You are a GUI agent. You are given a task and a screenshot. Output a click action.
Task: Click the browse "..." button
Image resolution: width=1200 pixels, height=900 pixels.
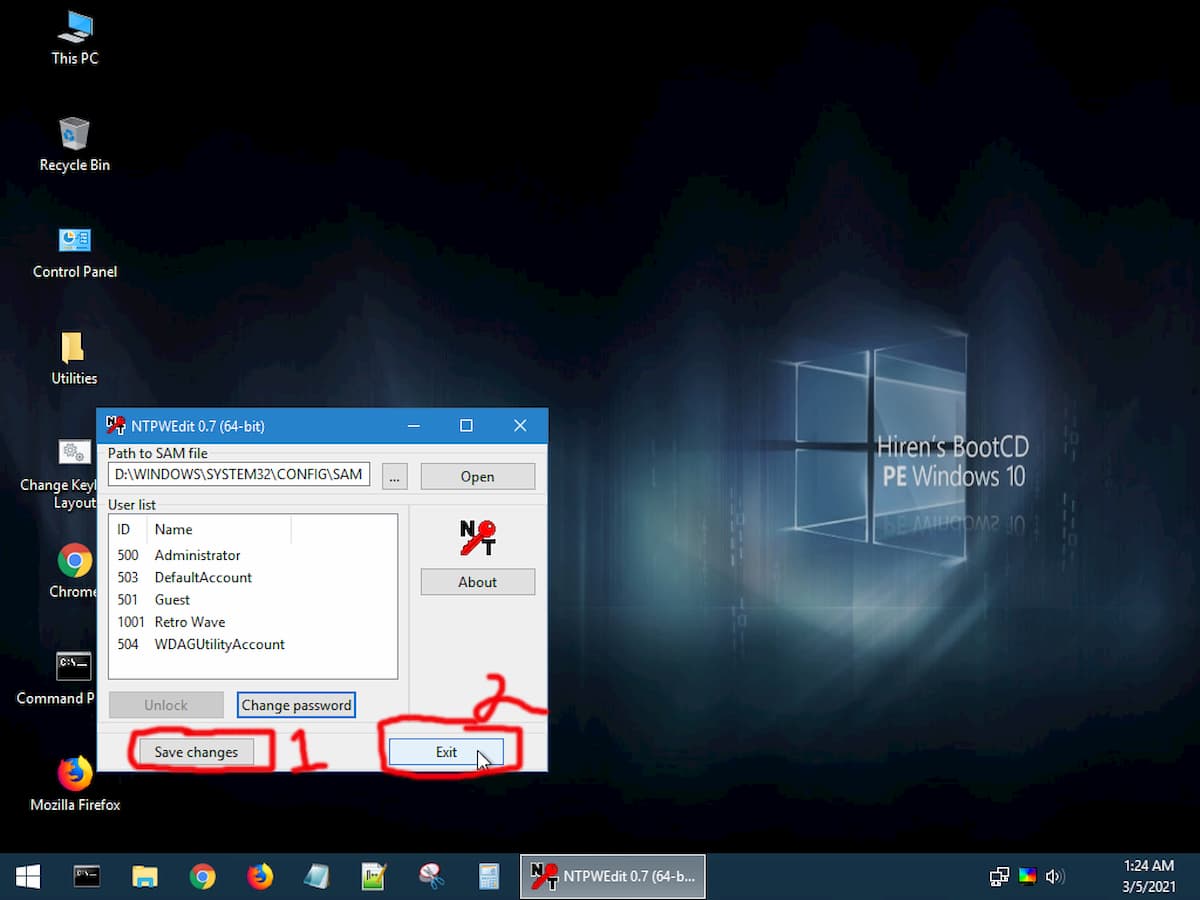394,476
